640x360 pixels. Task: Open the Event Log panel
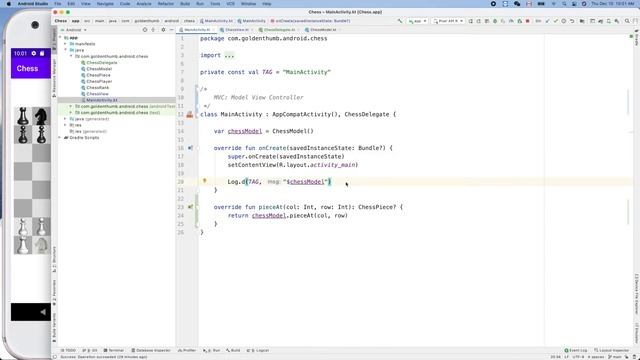(x=576, y=350)
